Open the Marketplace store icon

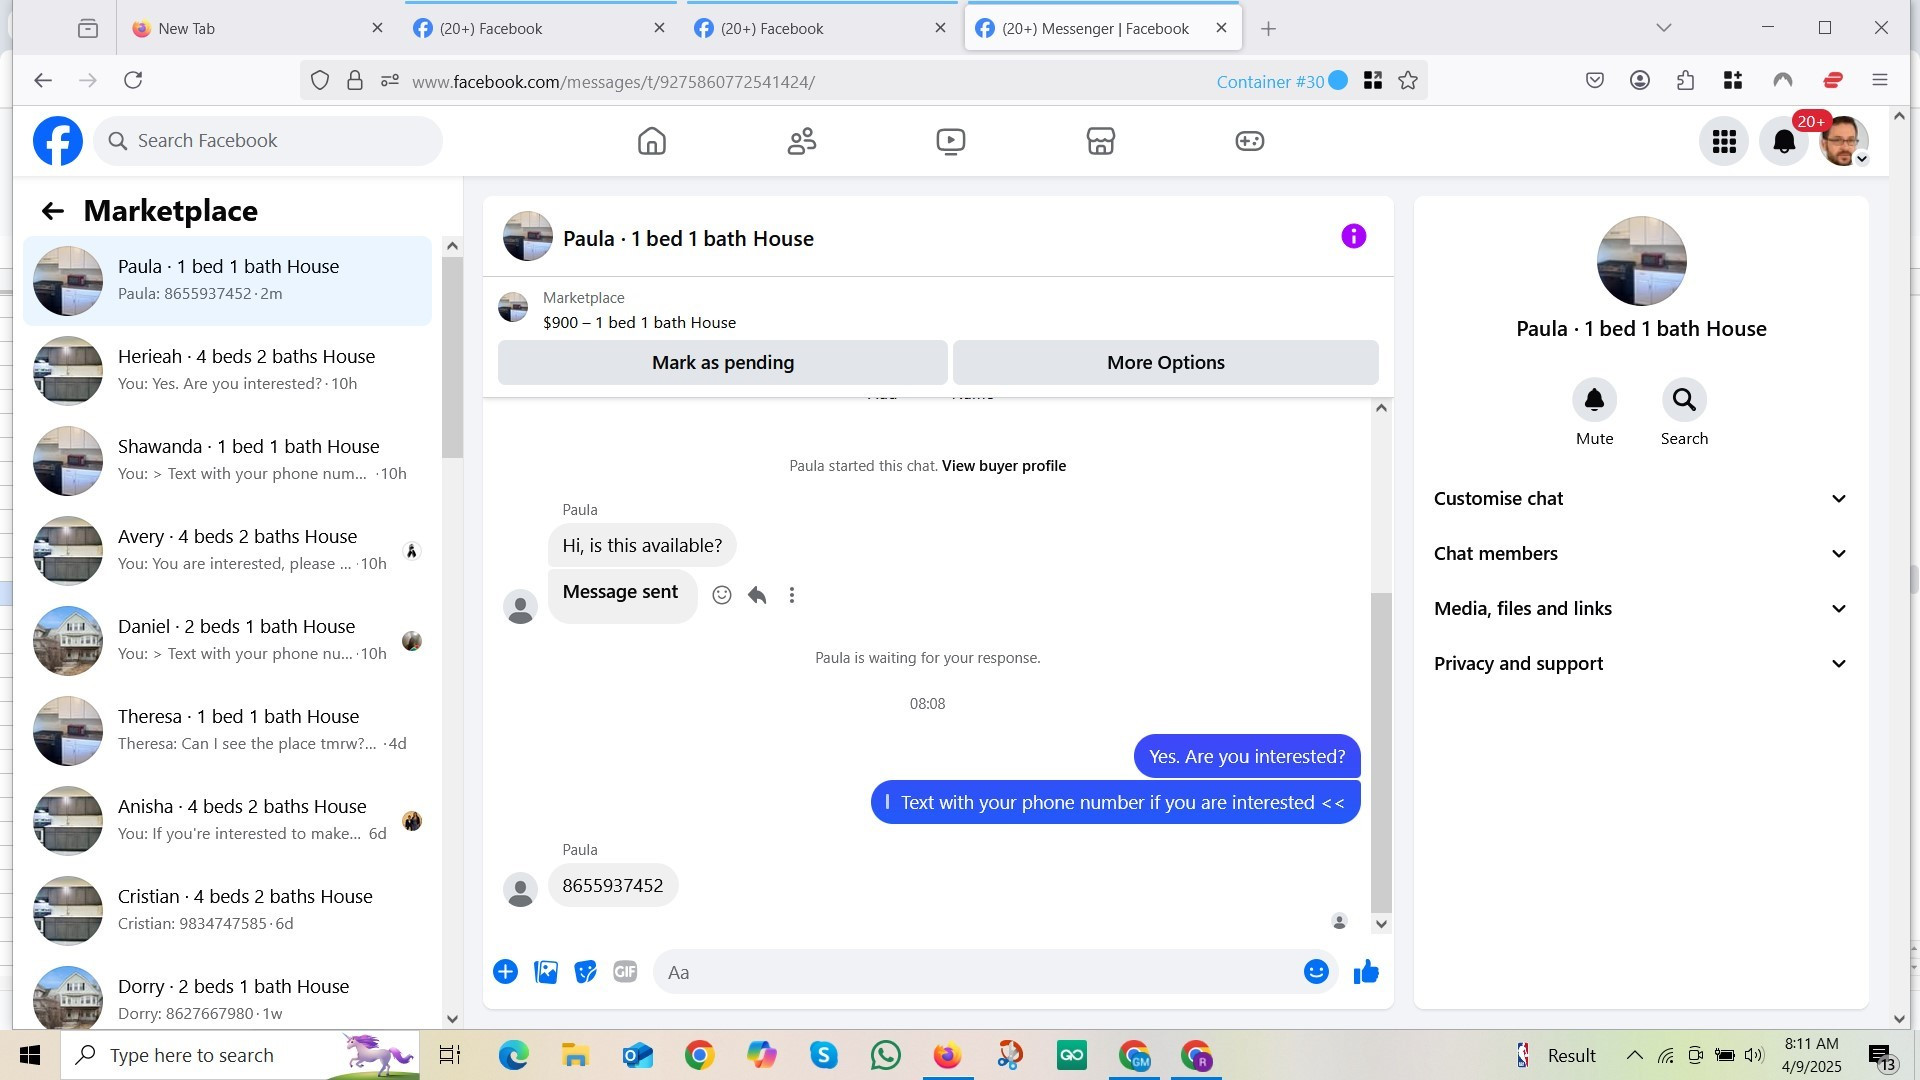pyautogui.click(x=1100, y=141)
